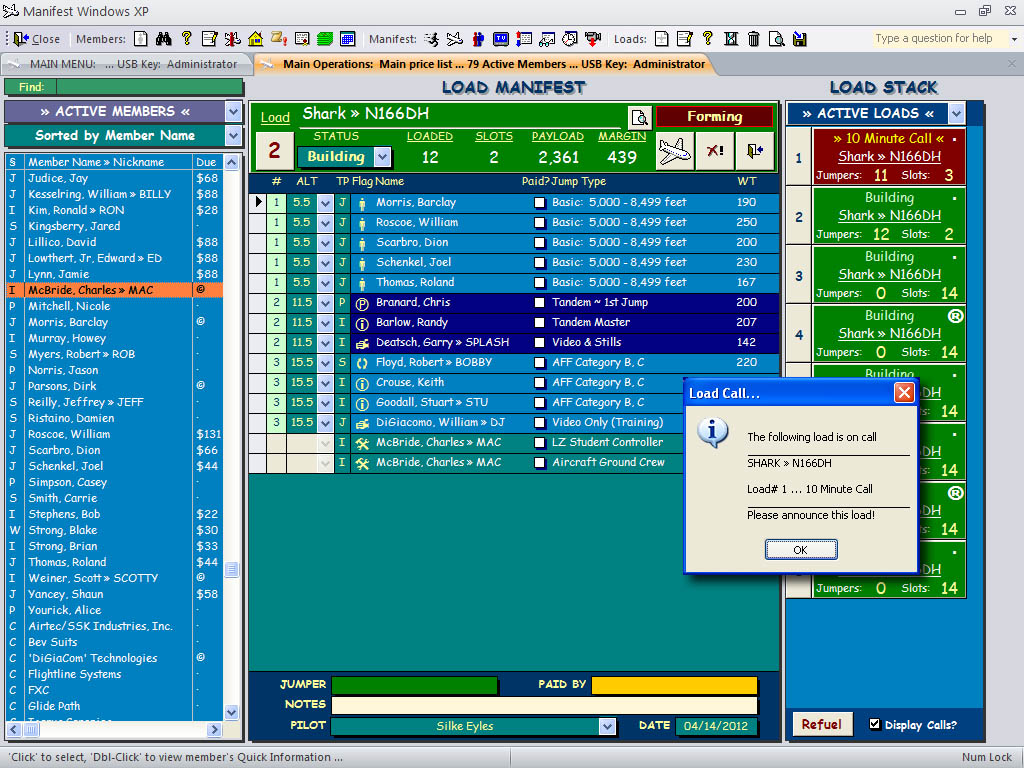Click the scroll with exclamation icon
1024x768 pixels.
click(279, 39)
